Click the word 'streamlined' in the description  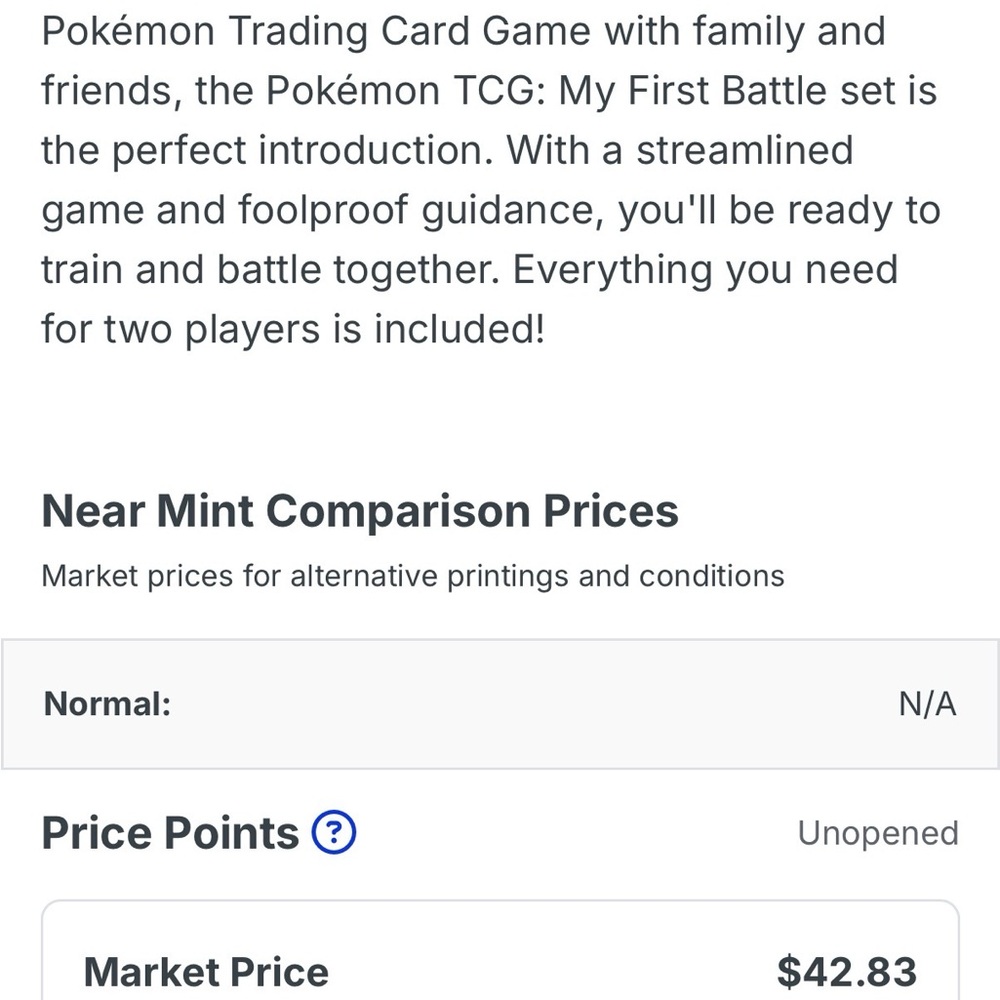[744, 151]
